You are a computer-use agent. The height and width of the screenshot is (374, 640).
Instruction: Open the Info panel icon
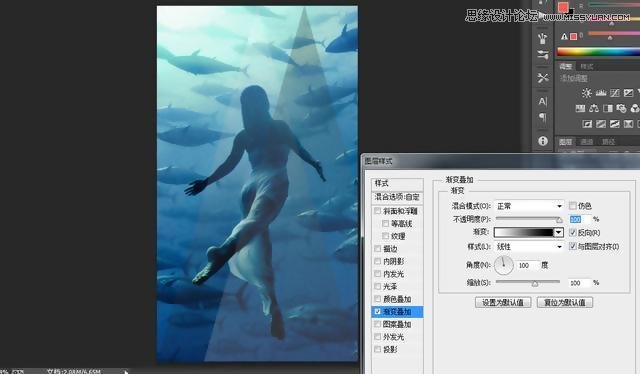[x=542, y=141]
